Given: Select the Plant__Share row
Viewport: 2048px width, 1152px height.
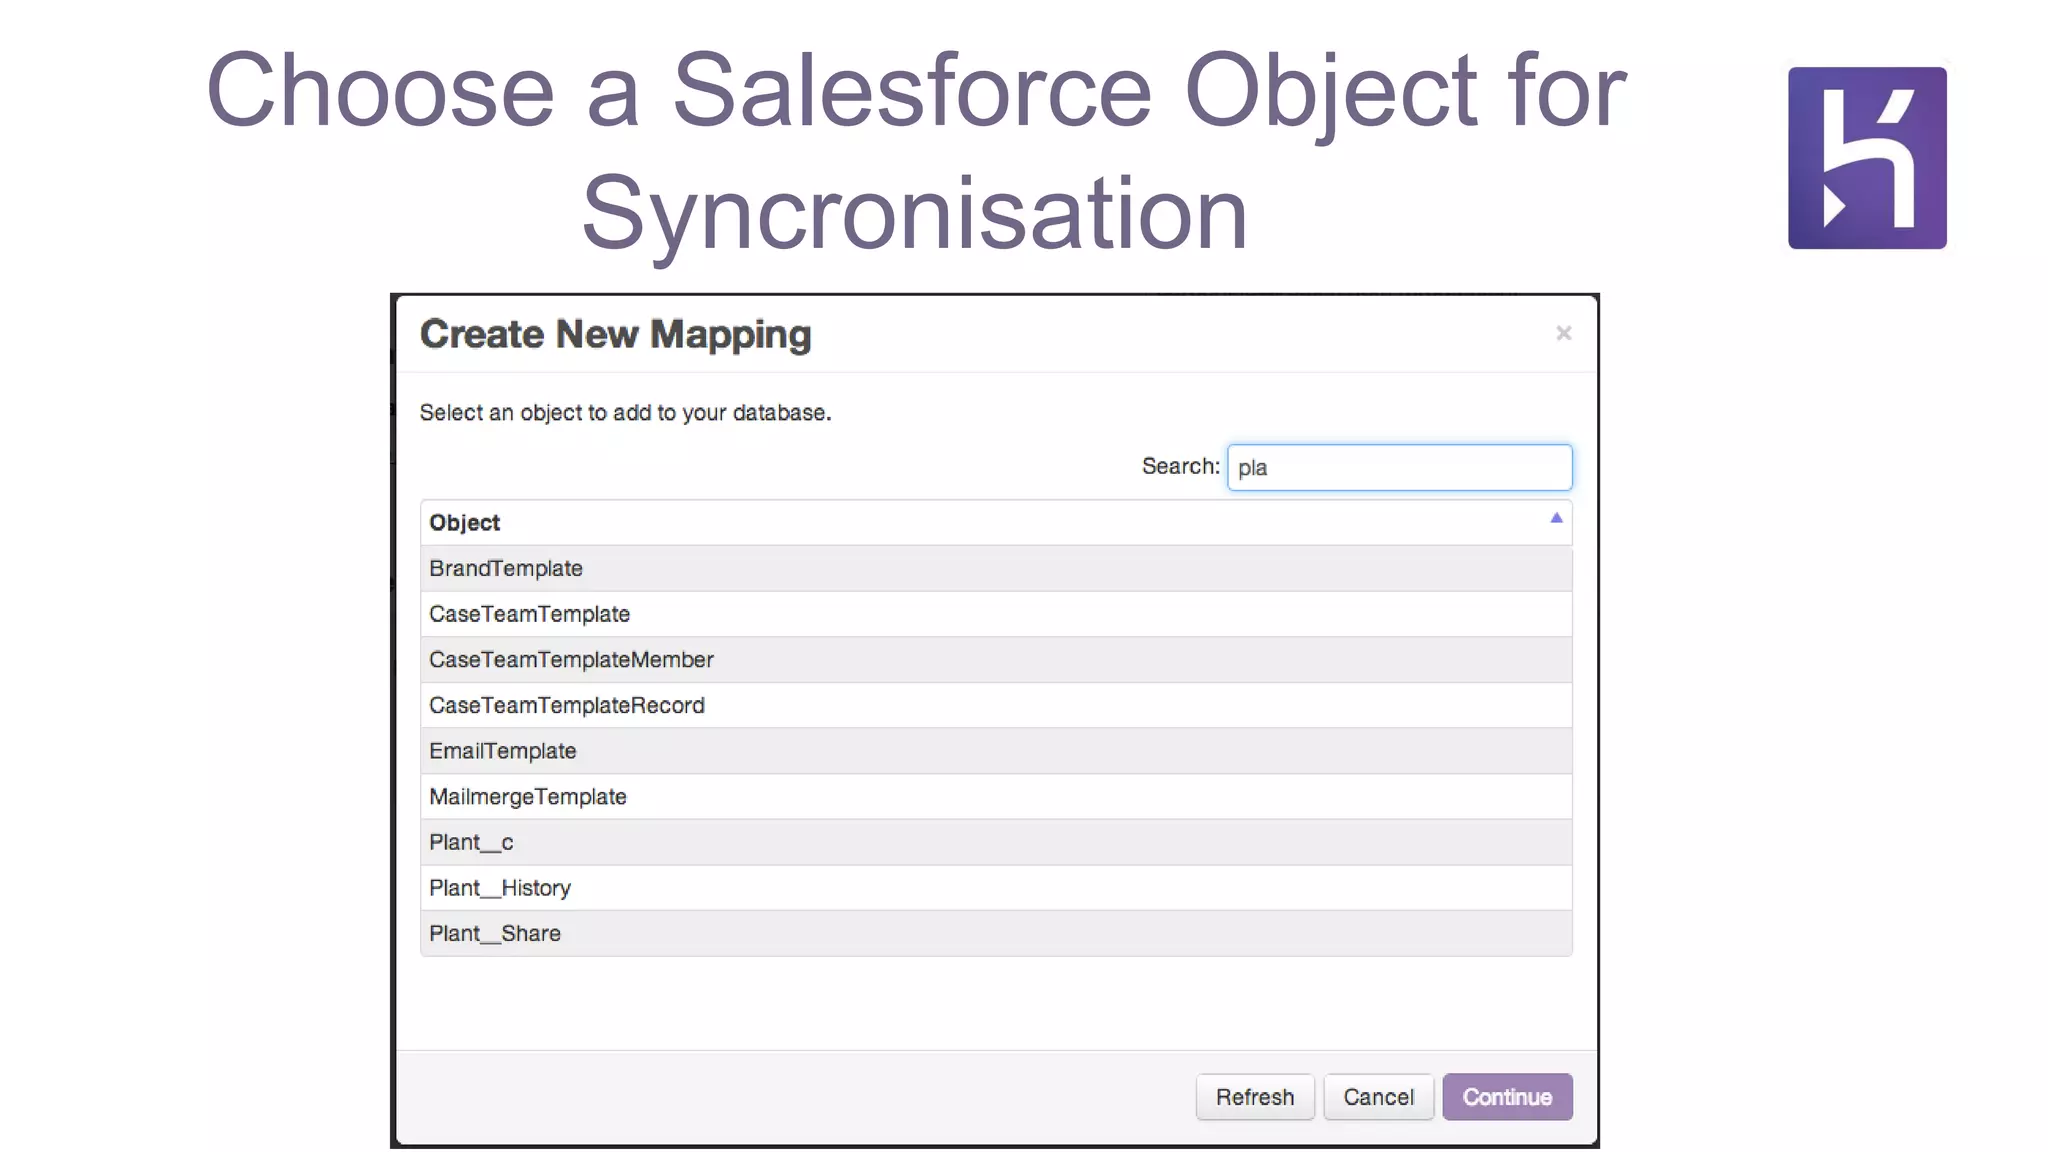Looking at the screenshot, I should (x=996, y=933).
